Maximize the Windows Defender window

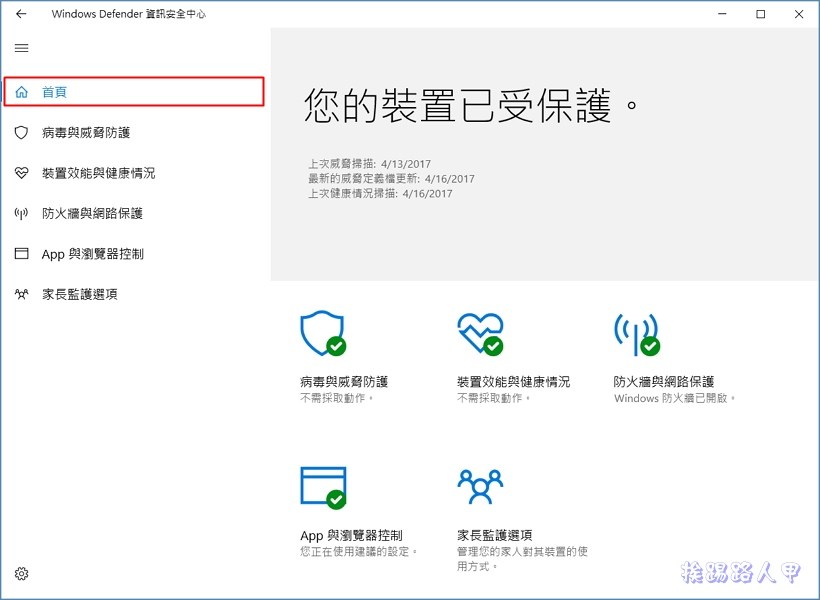[760, 14]
